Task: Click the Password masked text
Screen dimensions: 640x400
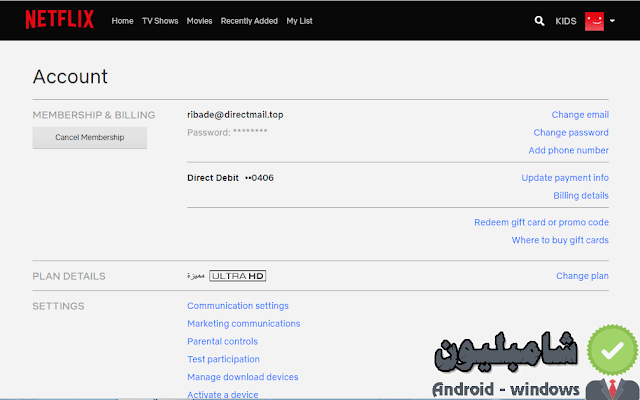Action: point(227,132)
